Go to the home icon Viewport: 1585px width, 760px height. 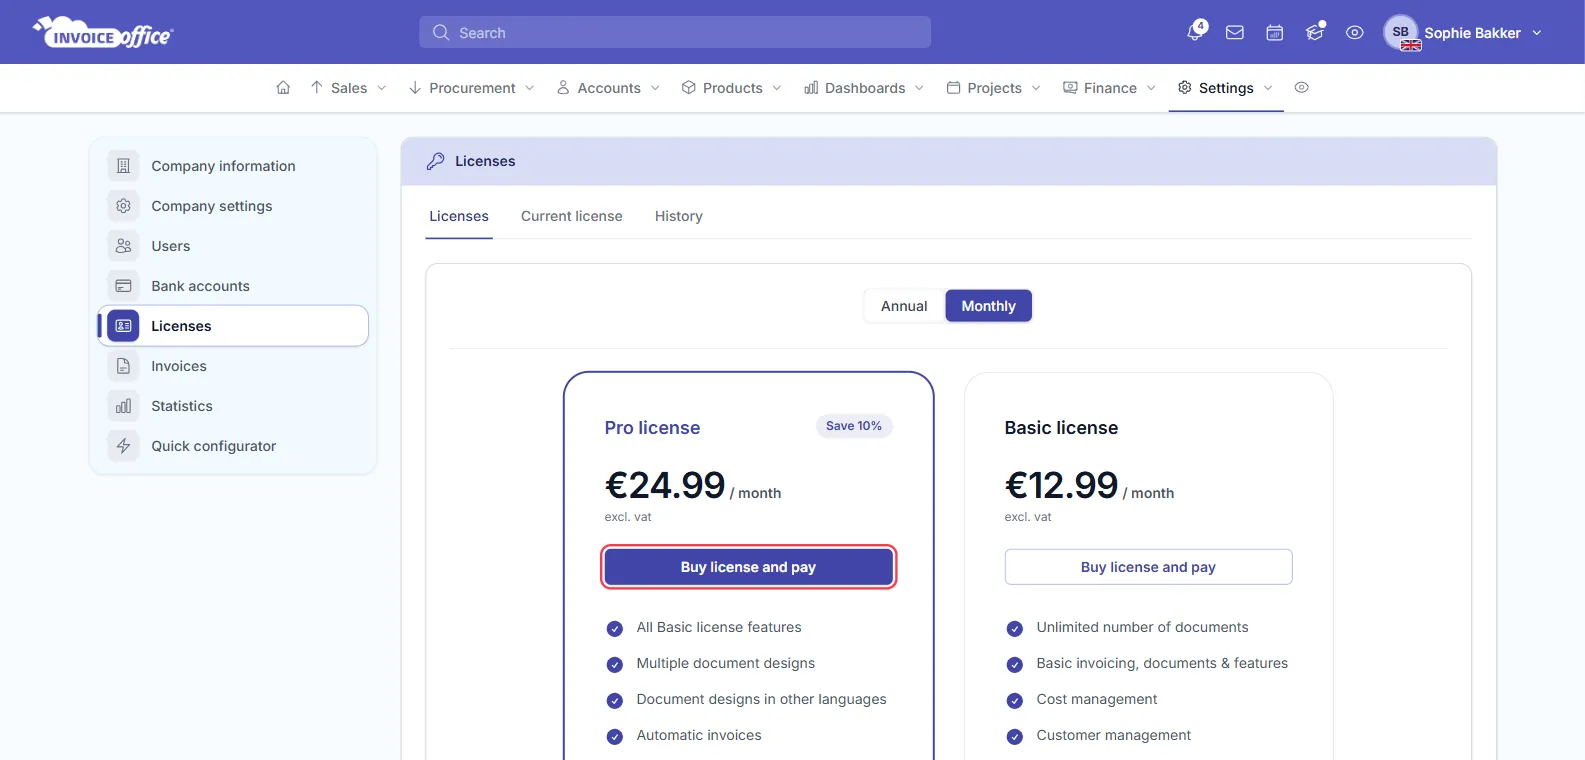point(283,88)
